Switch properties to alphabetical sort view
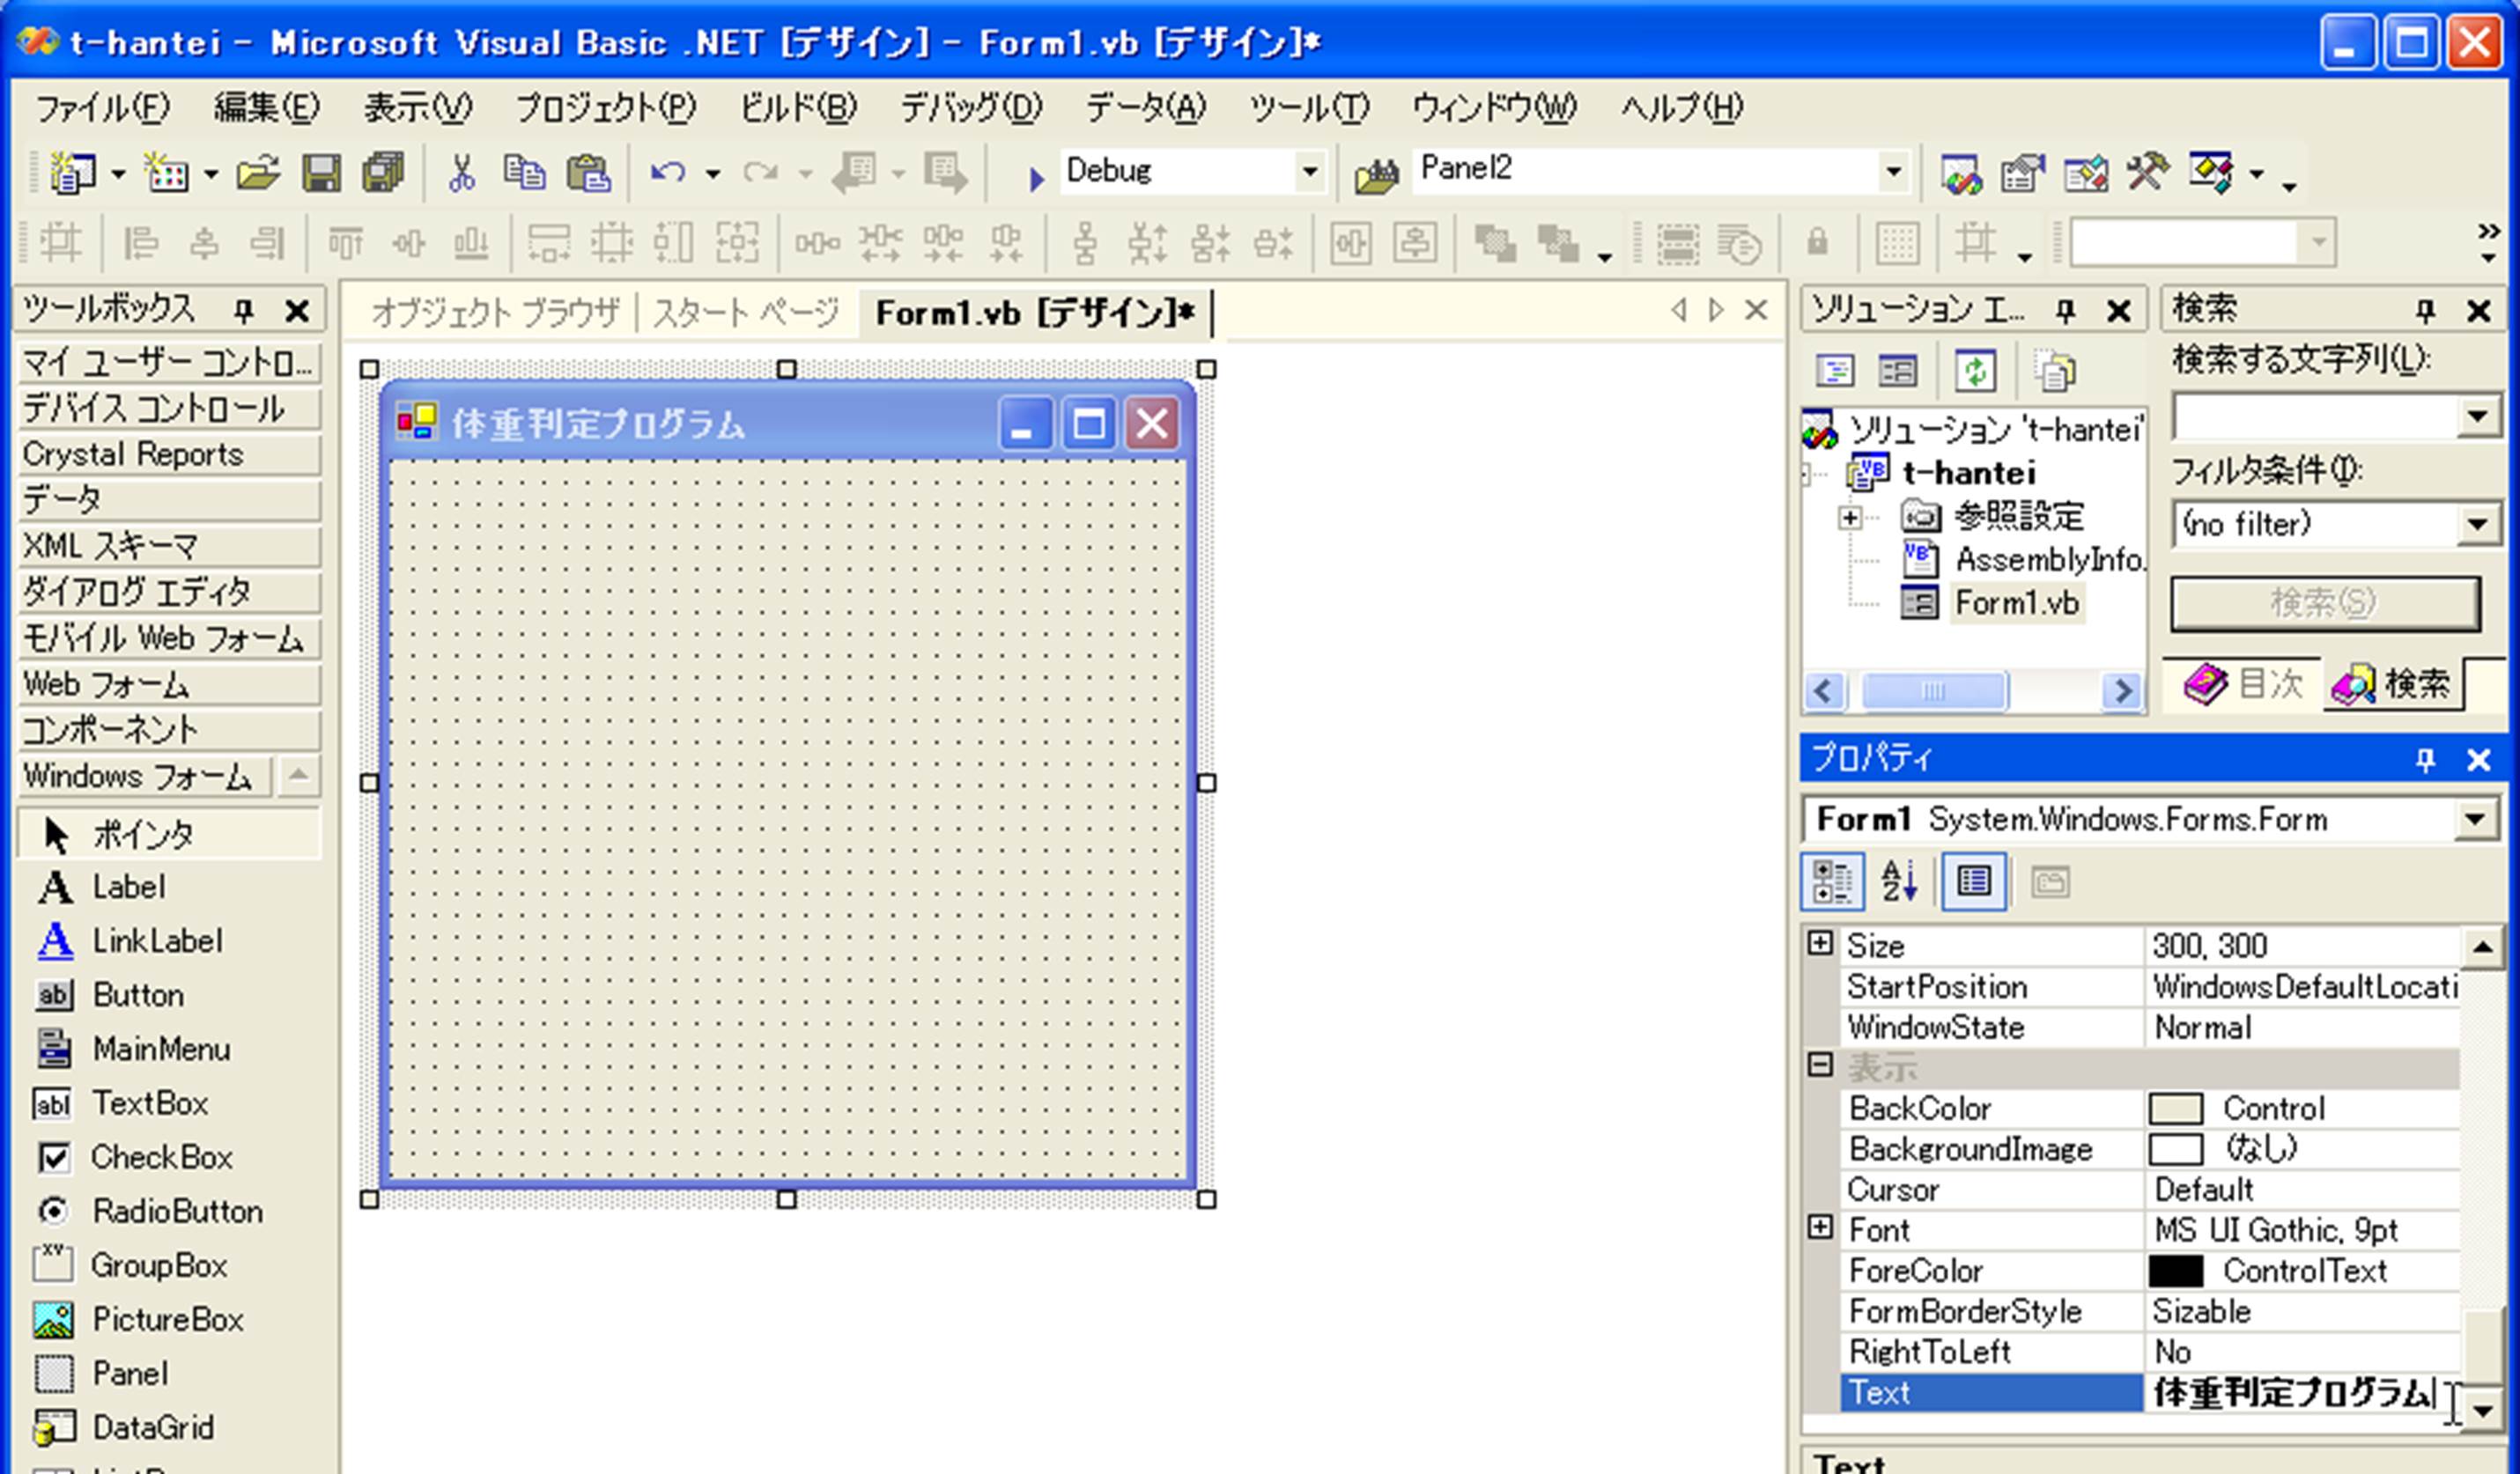The height and width of the screenshot is (1474, 2520). [1899, 882]
